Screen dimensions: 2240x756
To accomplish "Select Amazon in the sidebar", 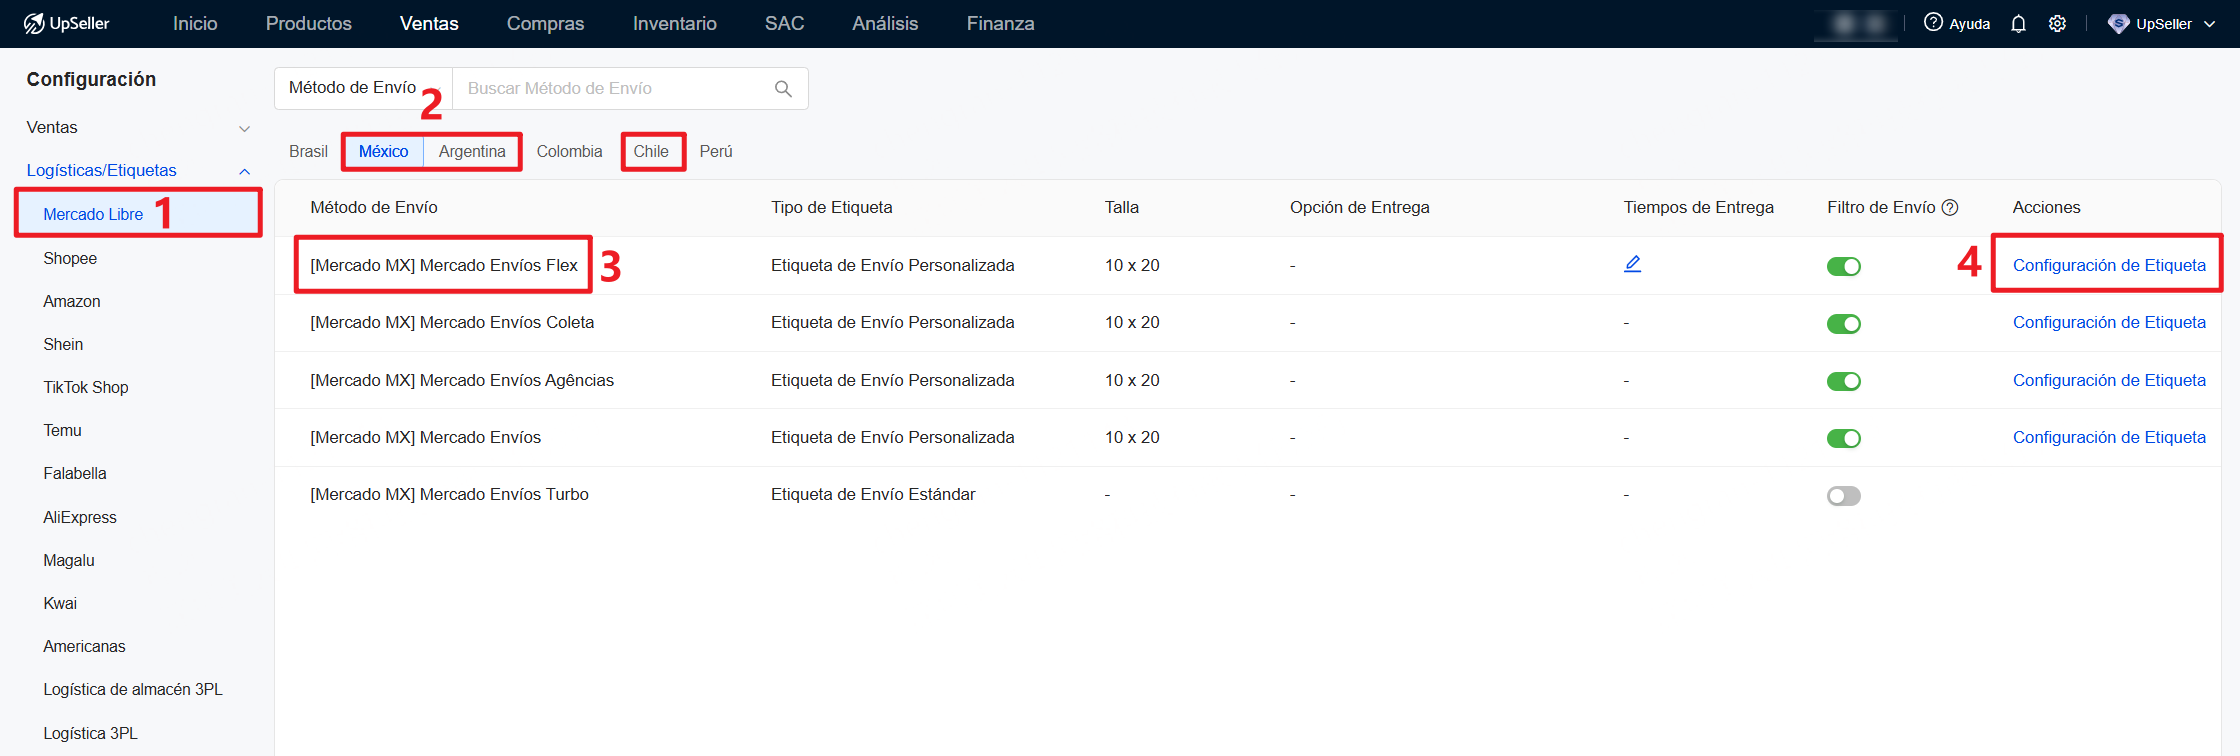I will coord(72,301).
